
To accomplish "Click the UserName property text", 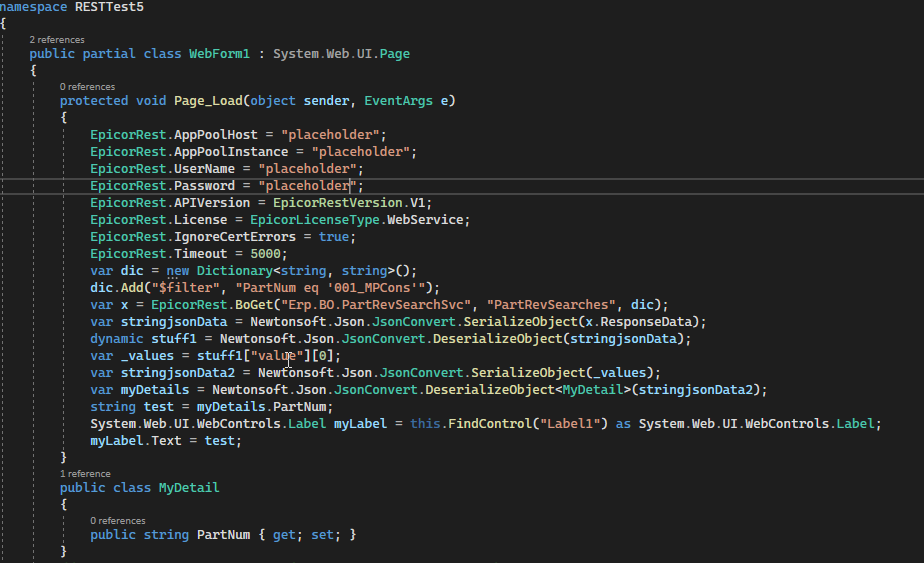I will coord(204,169).
